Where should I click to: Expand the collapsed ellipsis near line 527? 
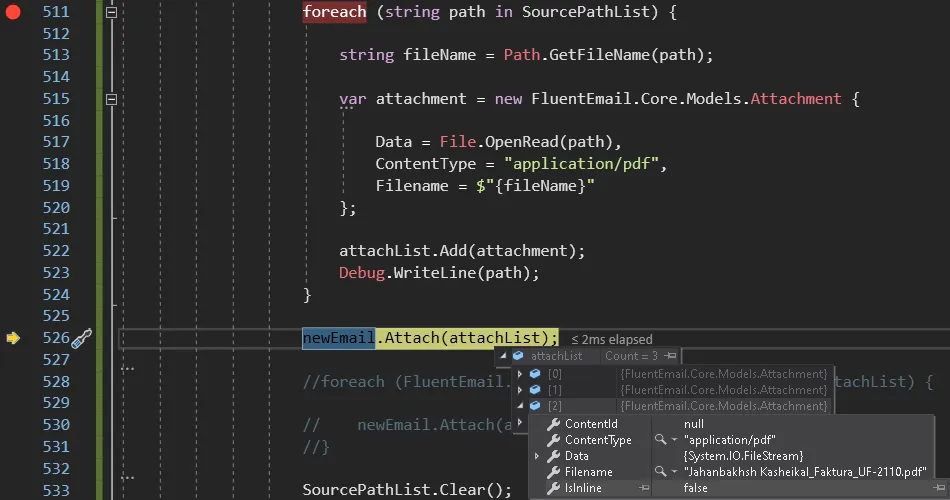click(x=127, y=368)
